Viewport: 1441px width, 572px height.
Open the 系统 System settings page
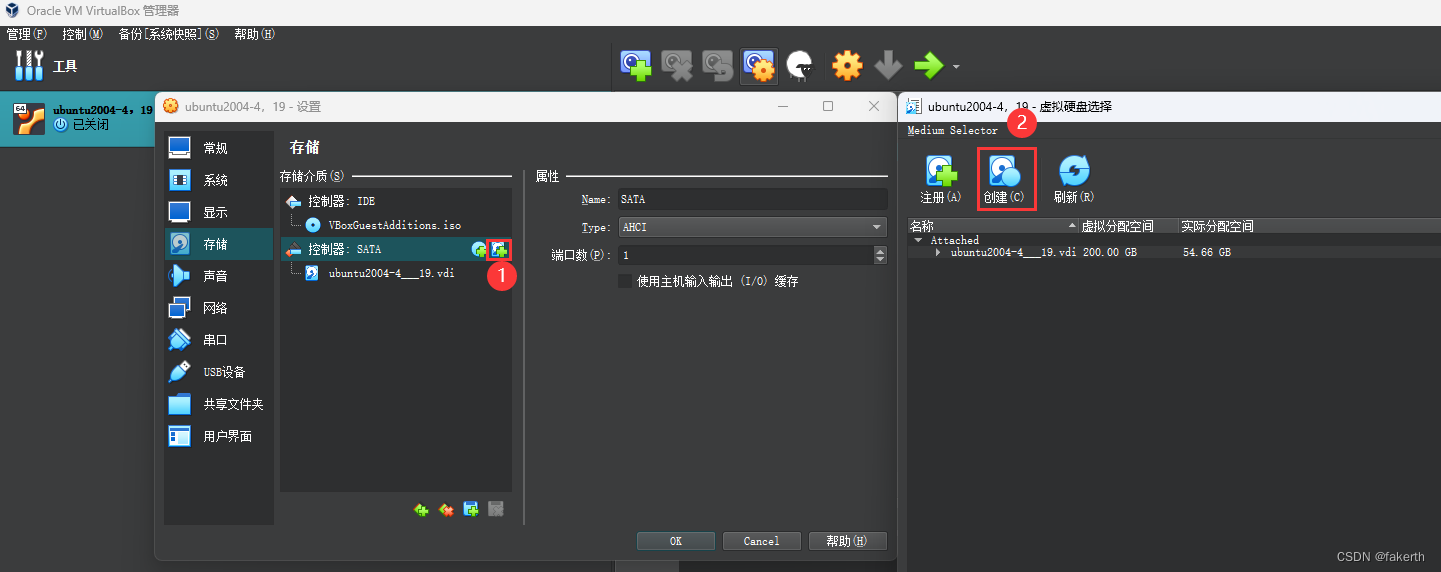tap(219, 180)
